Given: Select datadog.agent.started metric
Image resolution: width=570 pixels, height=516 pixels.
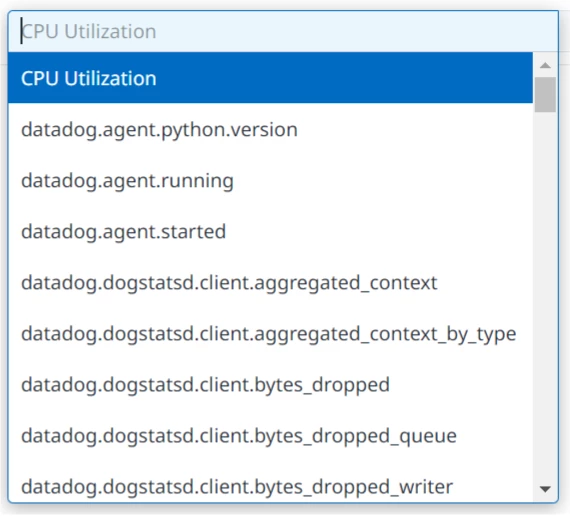Looking at the screenshot, I should 270,231.
